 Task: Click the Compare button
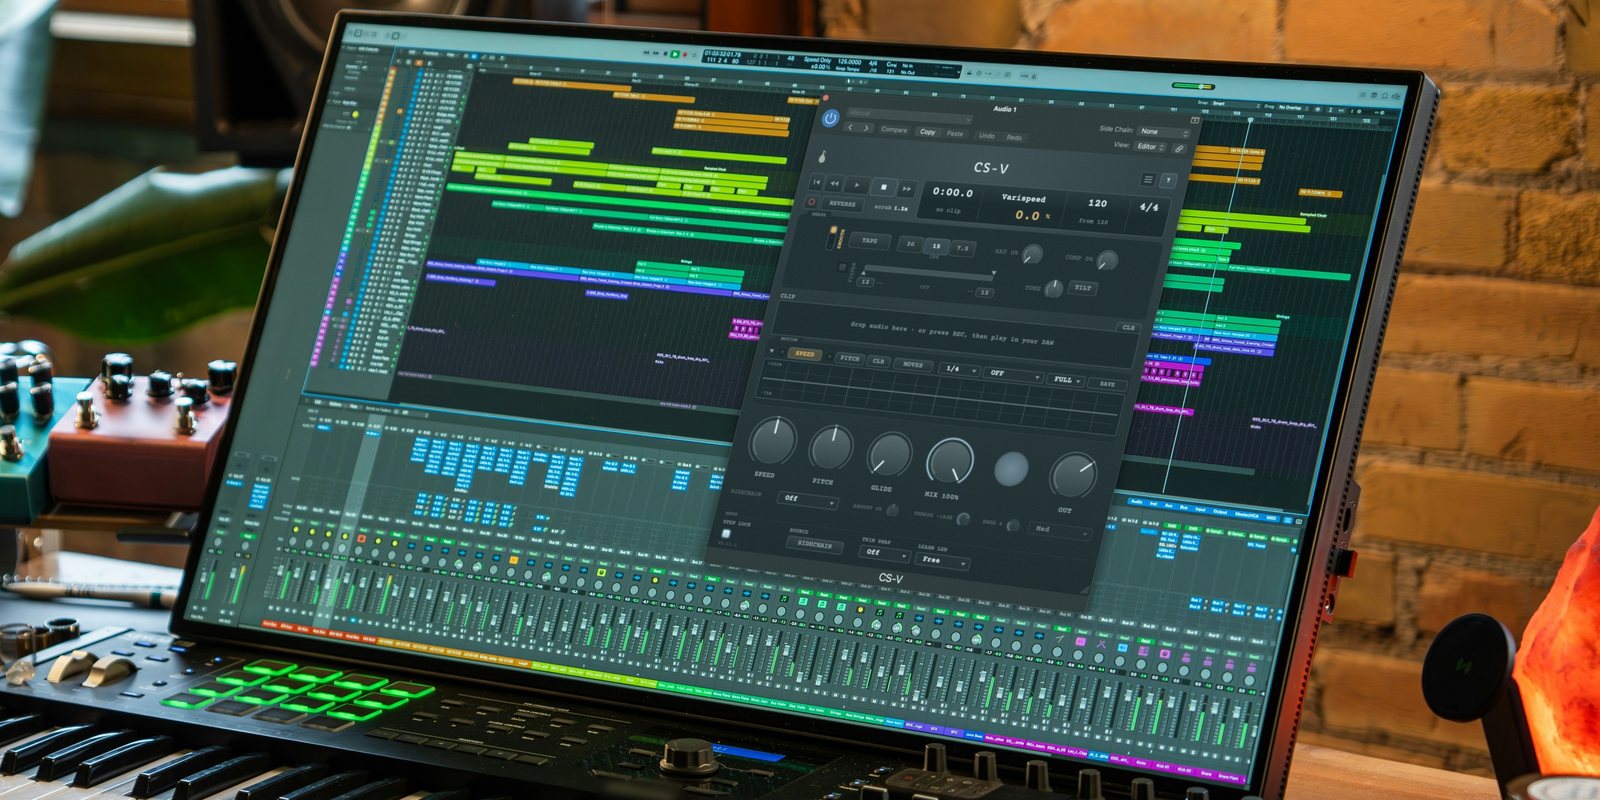coord(894,130)
